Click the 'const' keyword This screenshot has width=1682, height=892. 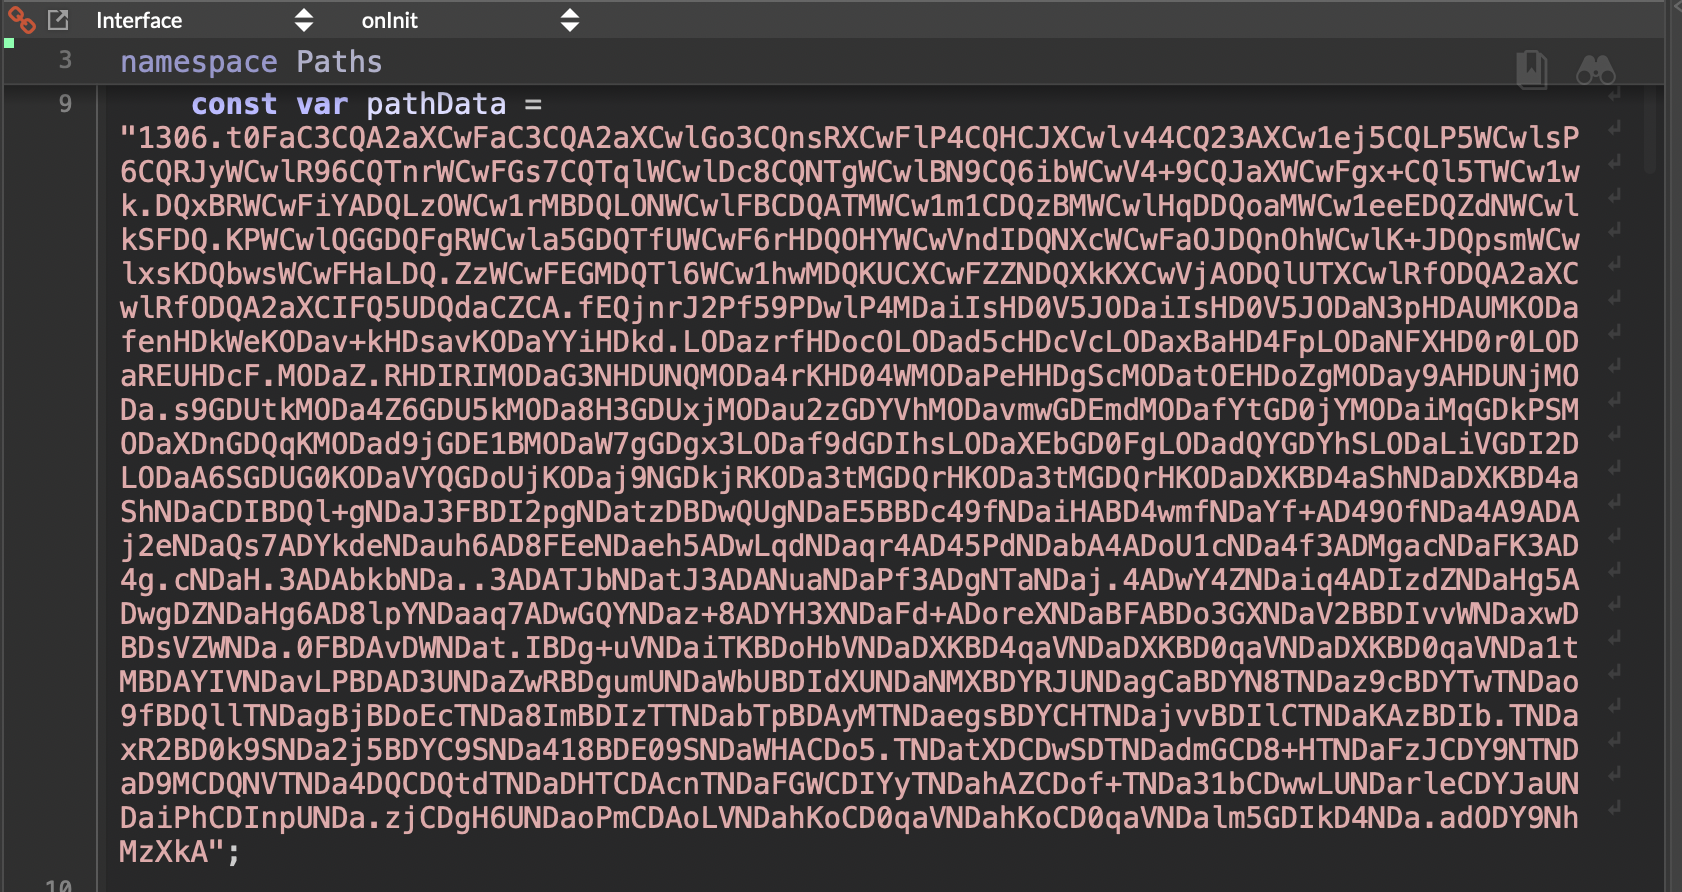point(234,104)
